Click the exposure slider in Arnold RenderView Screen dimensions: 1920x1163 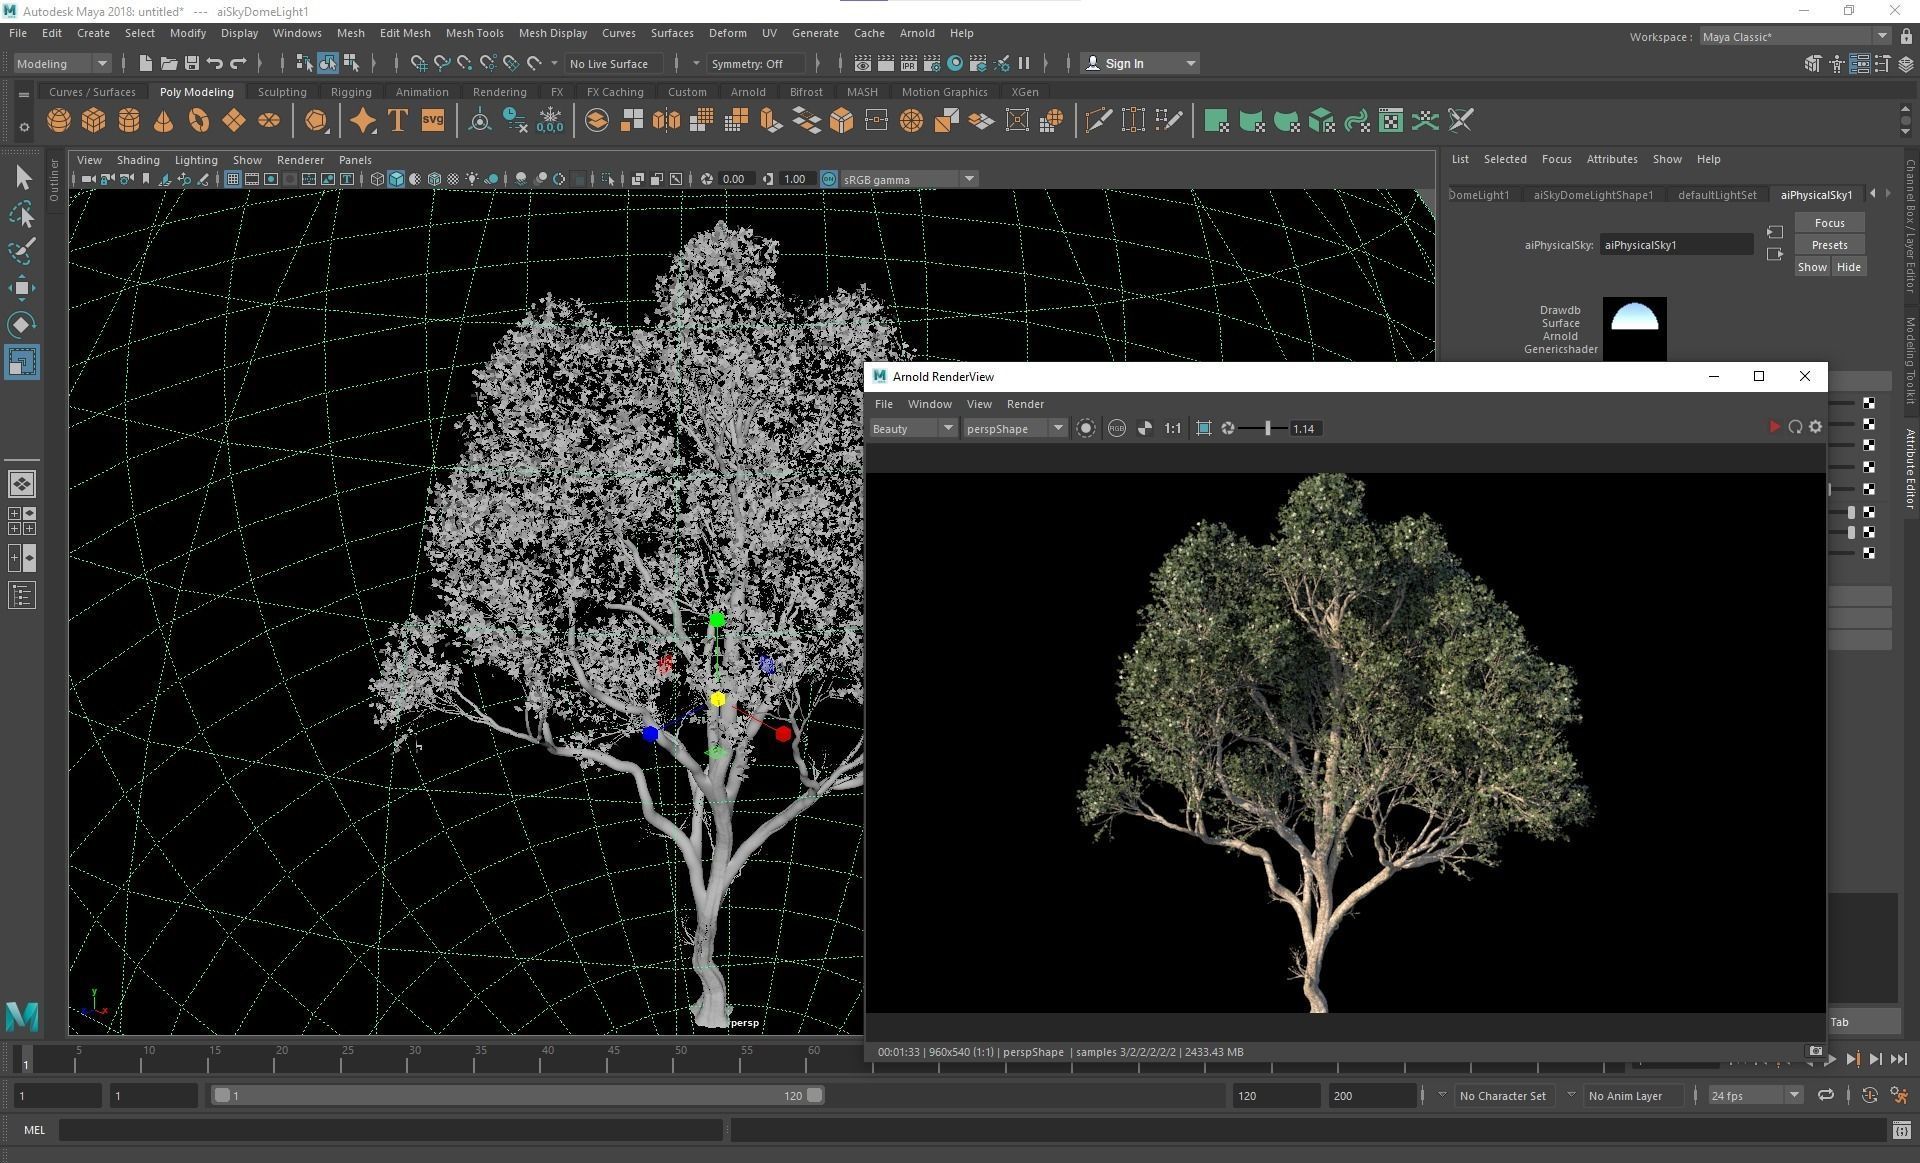[1263, 428]
